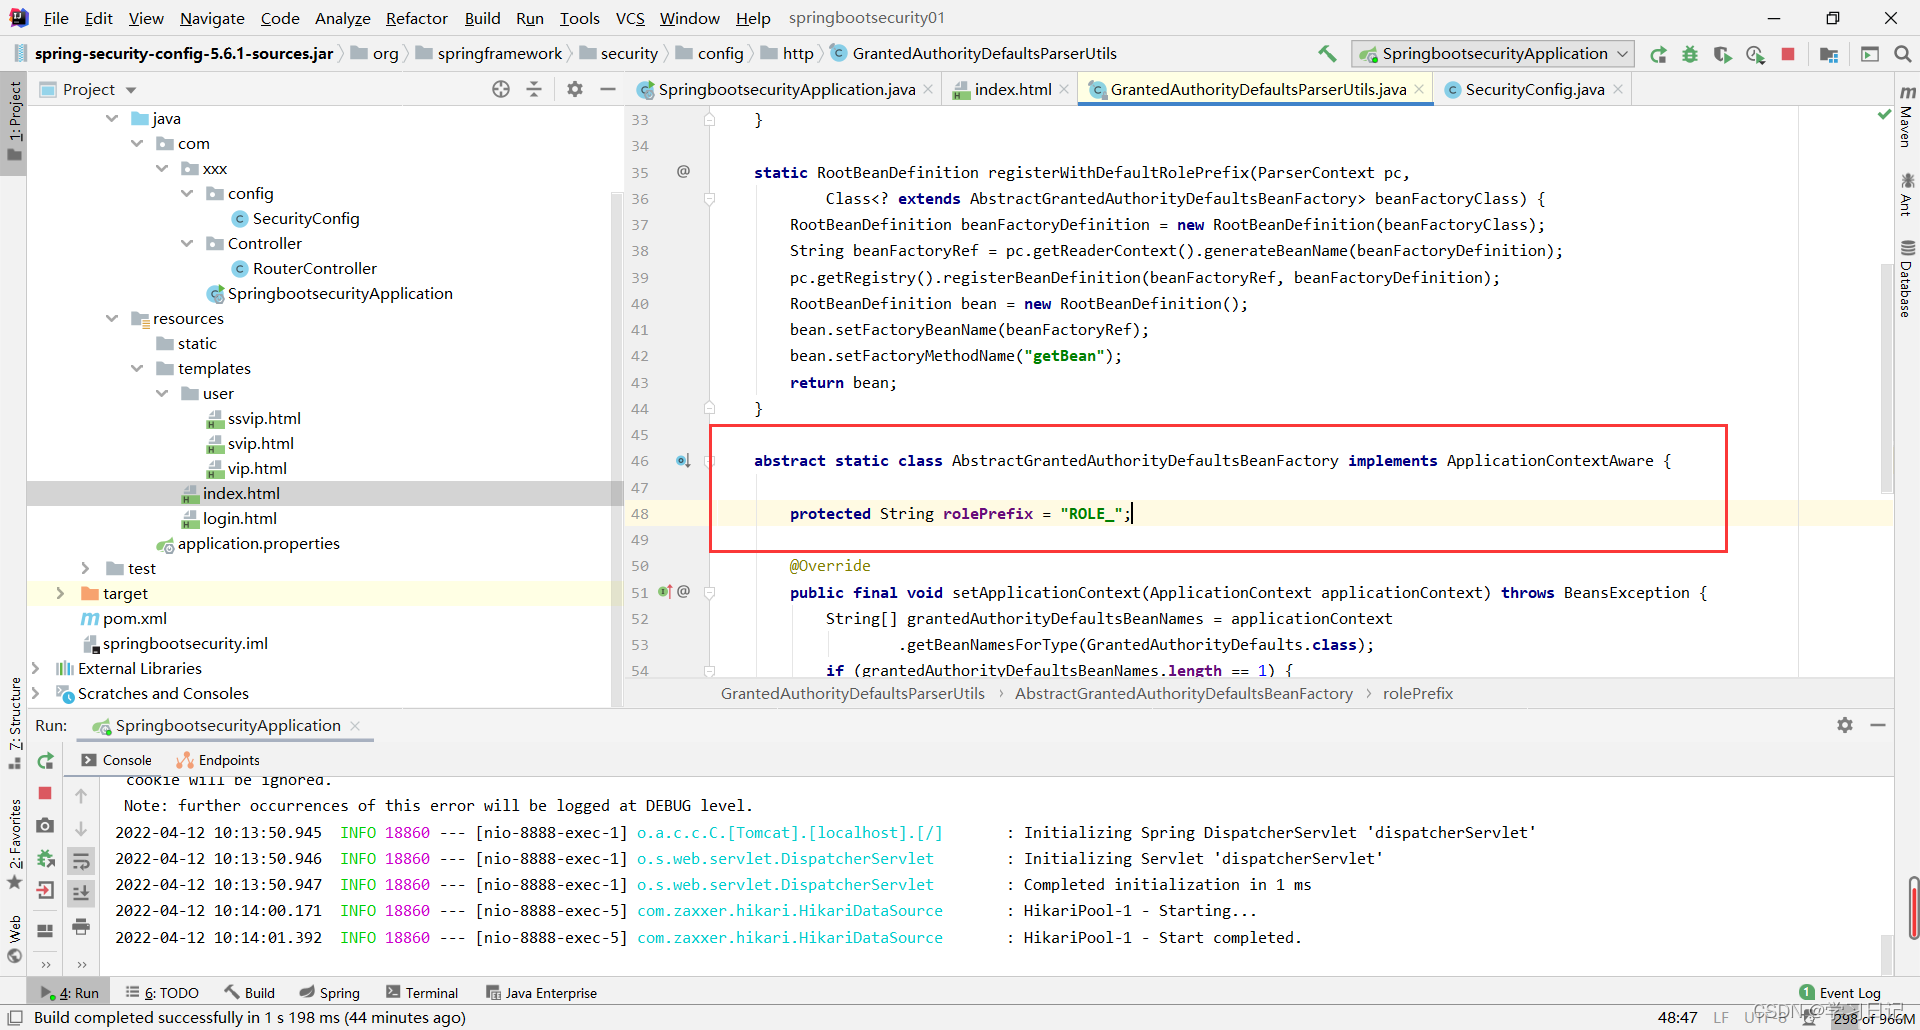Open the Refactor menu
This screenshot has height=1030, width=1920.
point(417,18)
